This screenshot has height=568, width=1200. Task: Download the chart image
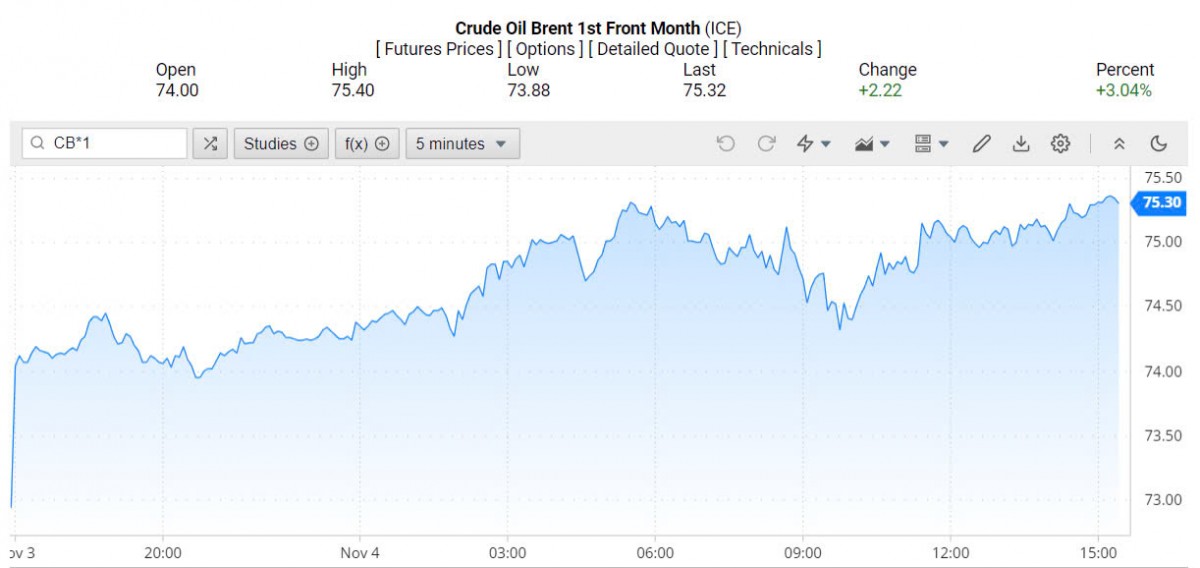click(x=1020, y=144)
